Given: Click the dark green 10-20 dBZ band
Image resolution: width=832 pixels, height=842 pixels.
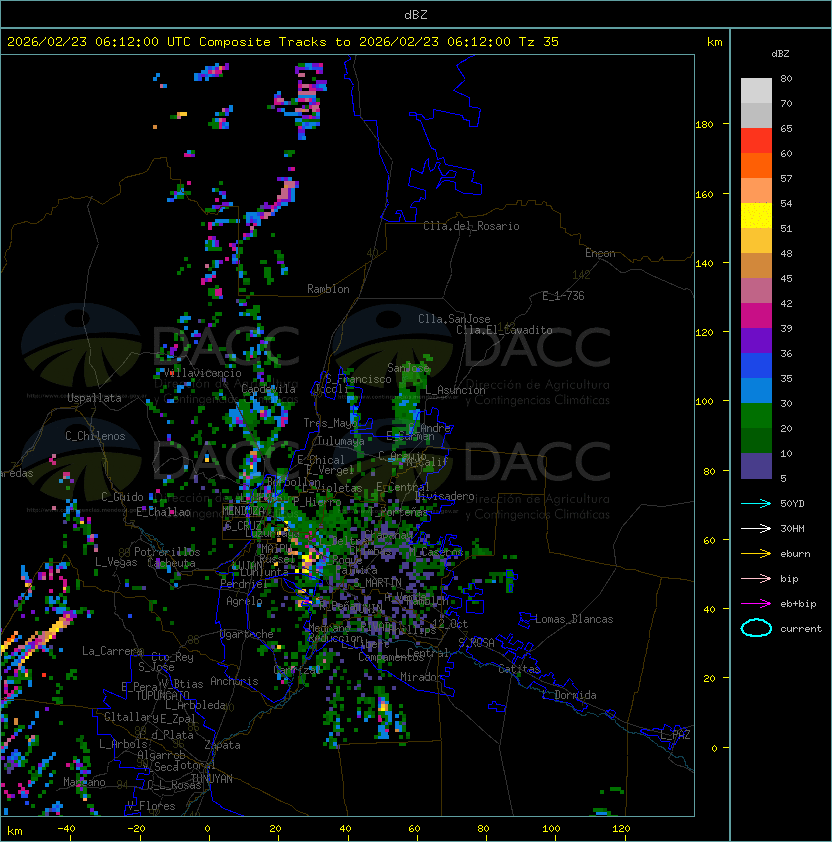Looking at the screenshot, I should click(756, 440).
